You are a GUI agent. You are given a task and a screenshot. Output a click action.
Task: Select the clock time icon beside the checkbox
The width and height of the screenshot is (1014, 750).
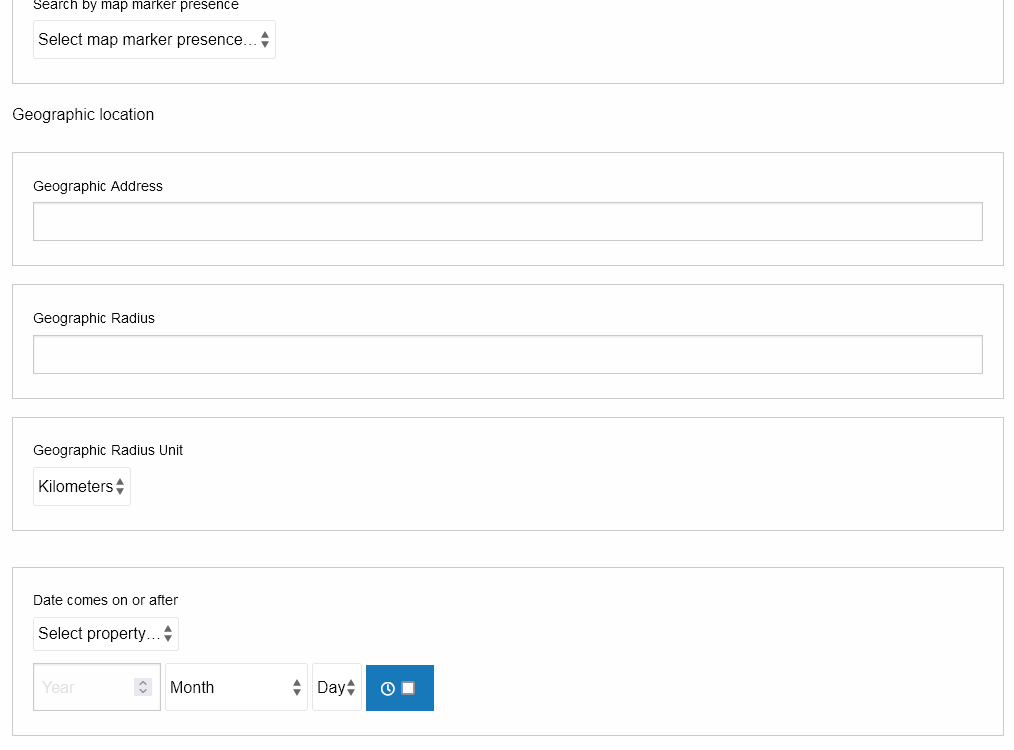pos(388,688)
